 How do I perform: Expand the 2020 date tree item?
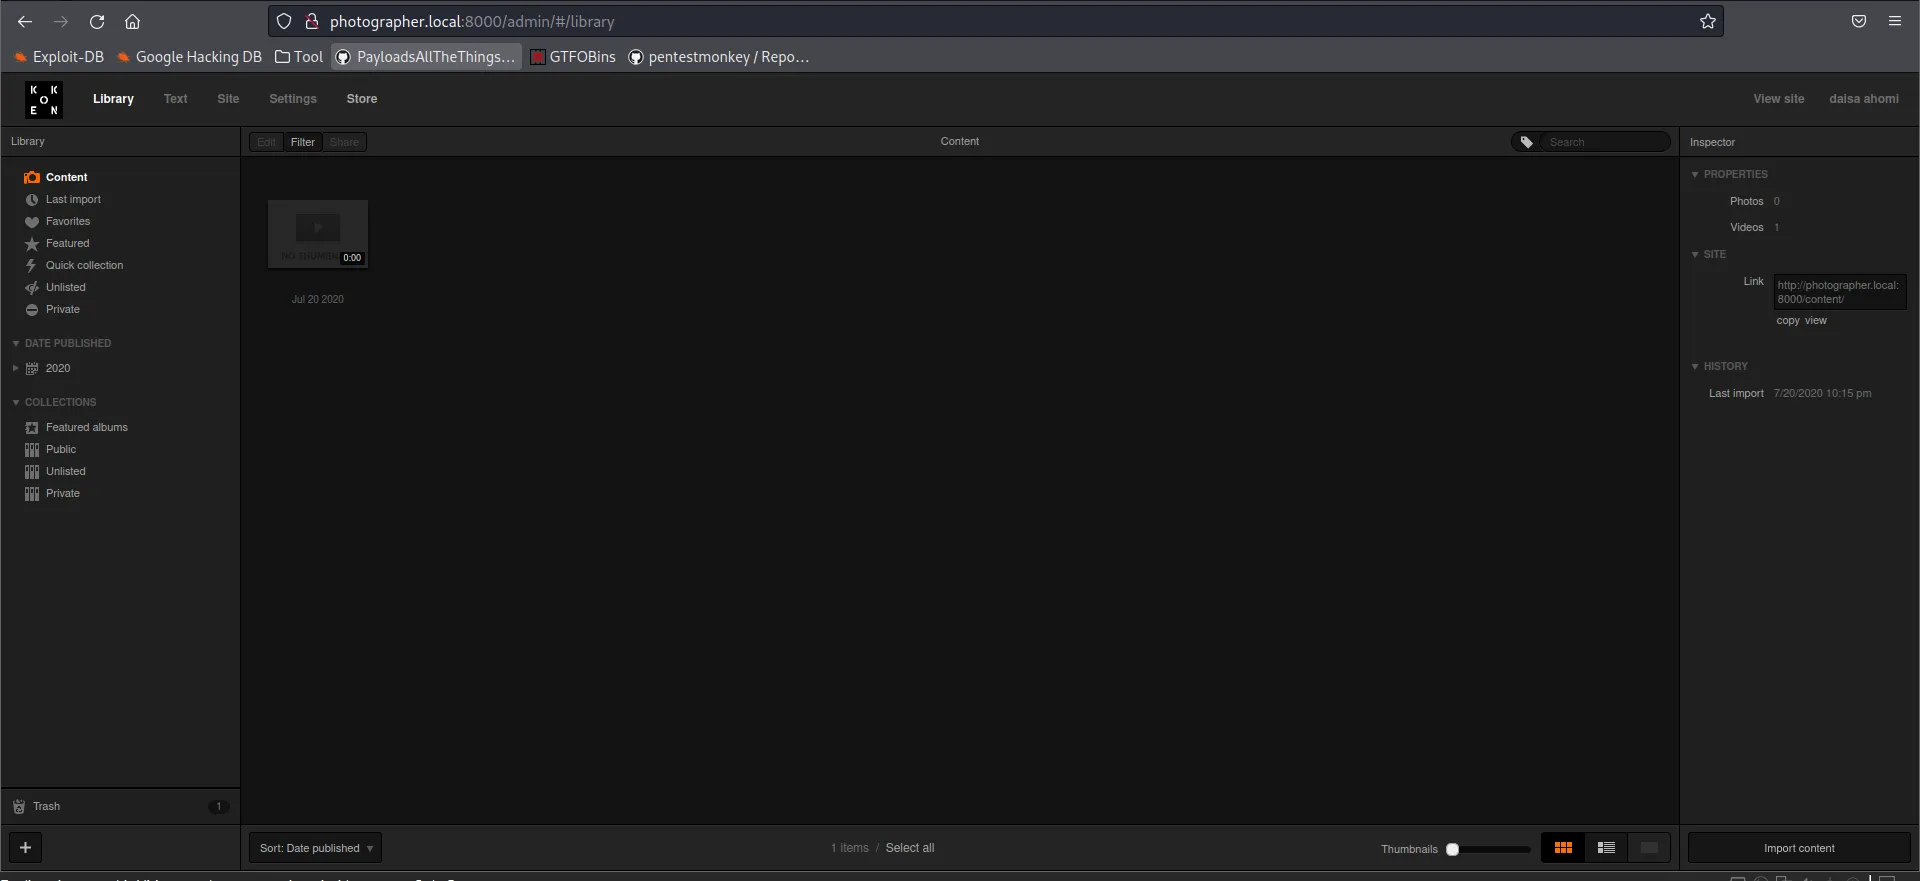click(x=16, y=369)
